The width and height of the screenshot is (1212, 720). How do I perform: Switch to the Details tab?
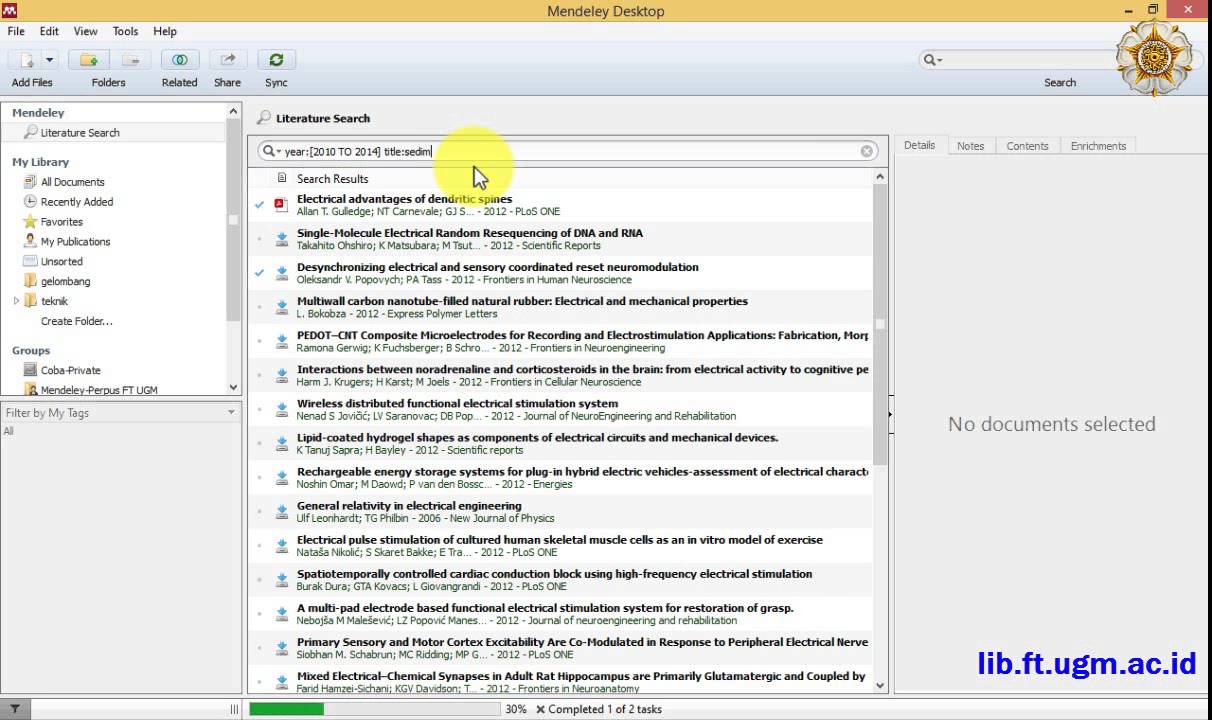click(919, 145)
